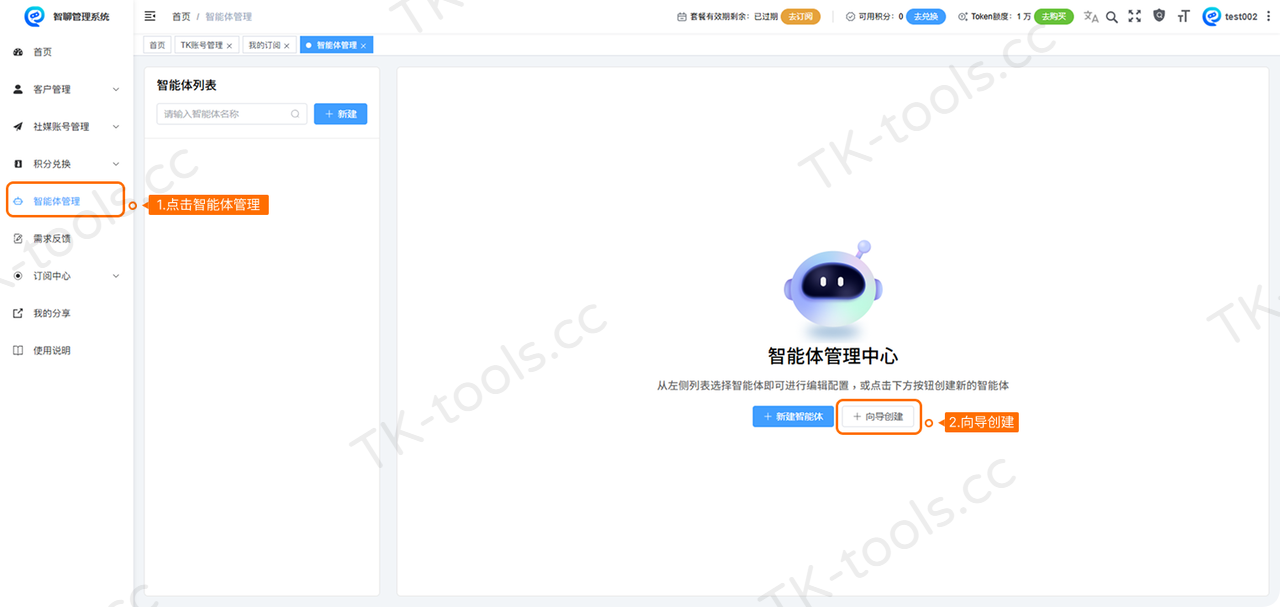The image size is (1280, 607).
Task: Click the 智能体列表 heading
Action: tap(187, 85)
